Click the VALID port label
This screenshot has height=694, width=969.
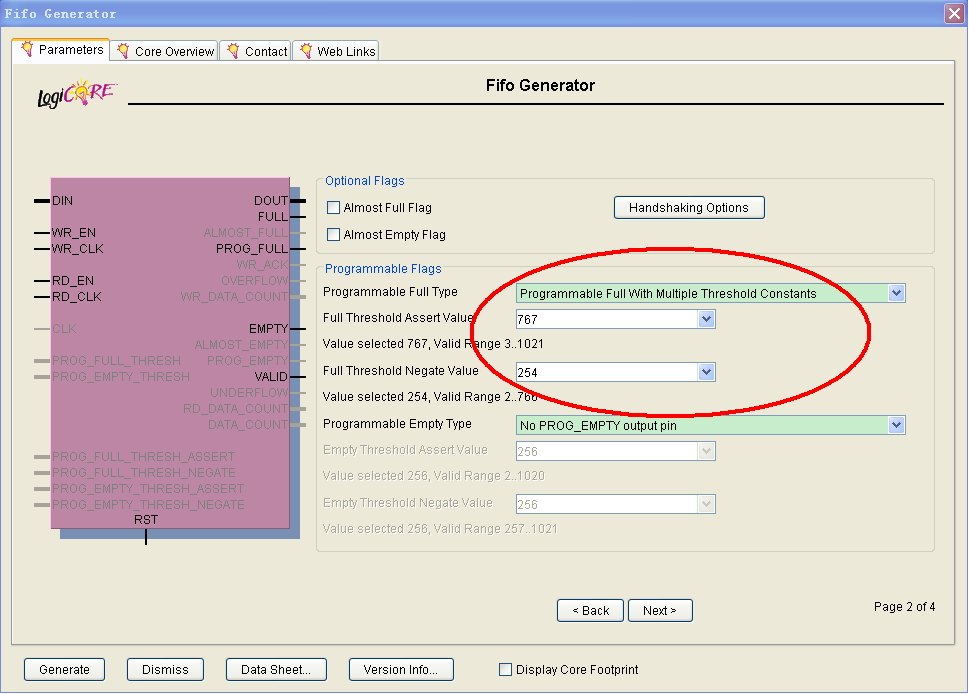[271, 377]
